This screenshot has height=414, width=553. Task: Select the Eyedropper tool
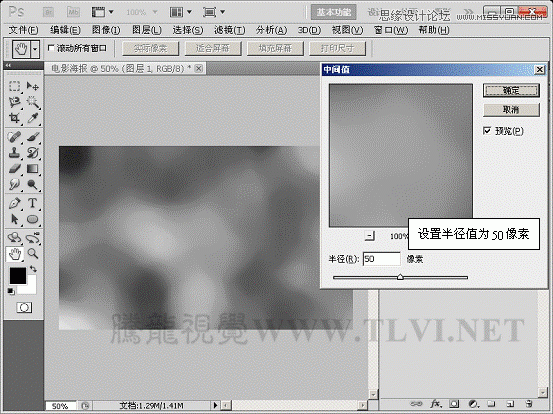(x=32, y=118)
